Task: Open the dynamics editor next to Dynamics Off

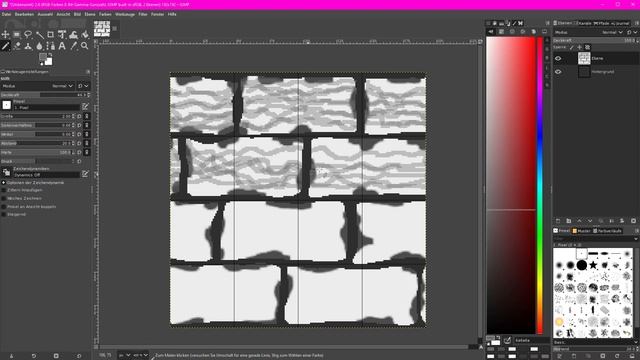Action: (x=85, y=174)
